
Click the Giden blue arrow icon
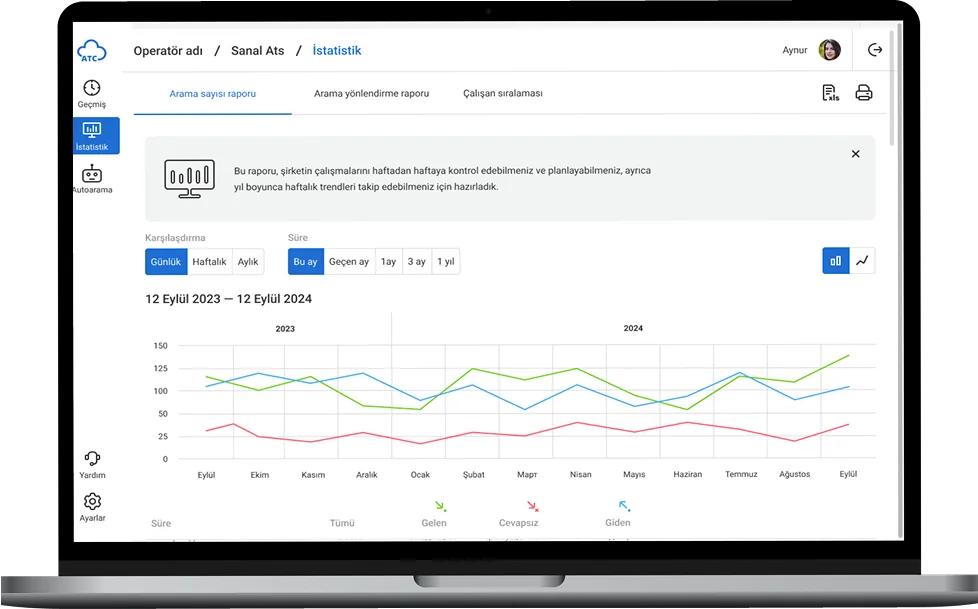pos(624,506)
